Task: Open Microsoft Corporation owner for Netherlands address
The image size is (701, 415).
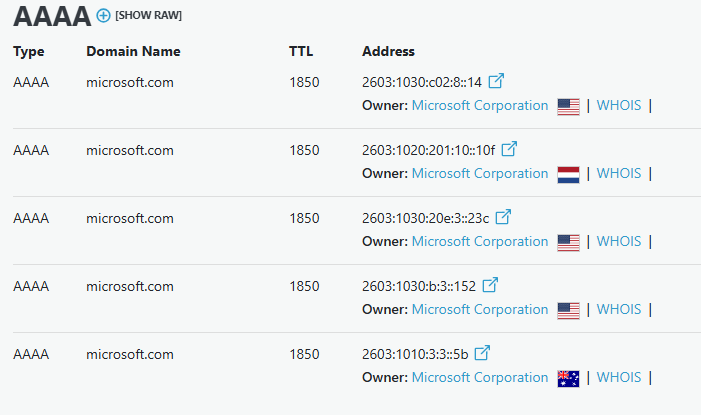Action: (480, 174)
